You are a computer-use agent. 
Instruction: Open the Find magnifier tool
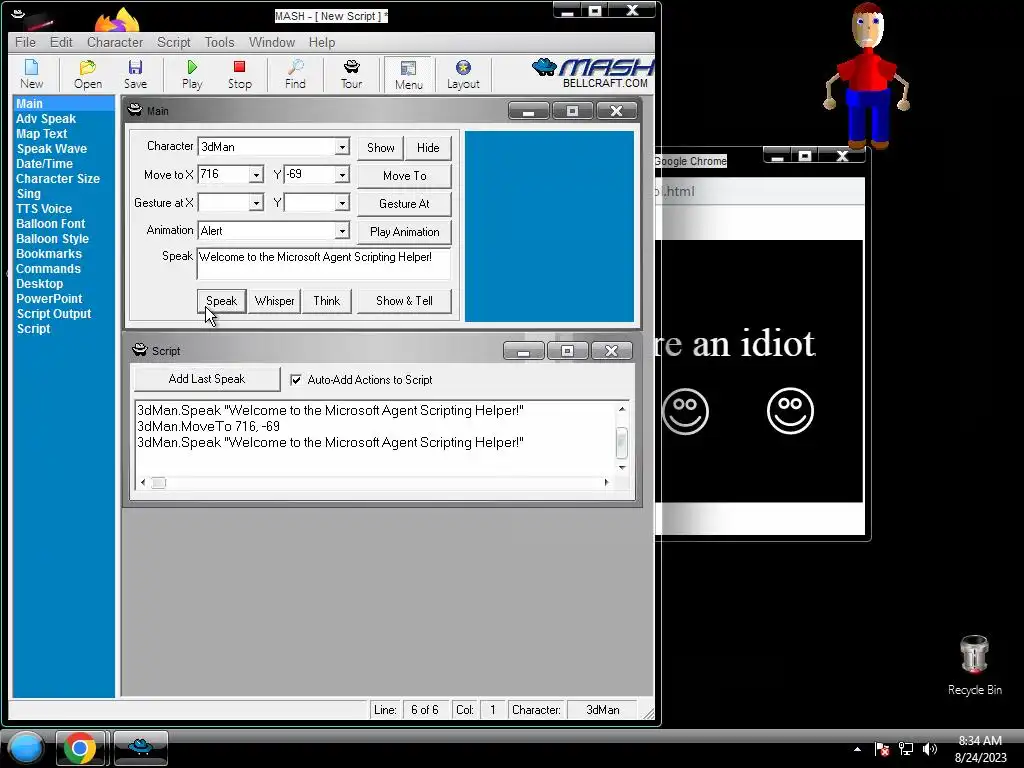point(295,74)
